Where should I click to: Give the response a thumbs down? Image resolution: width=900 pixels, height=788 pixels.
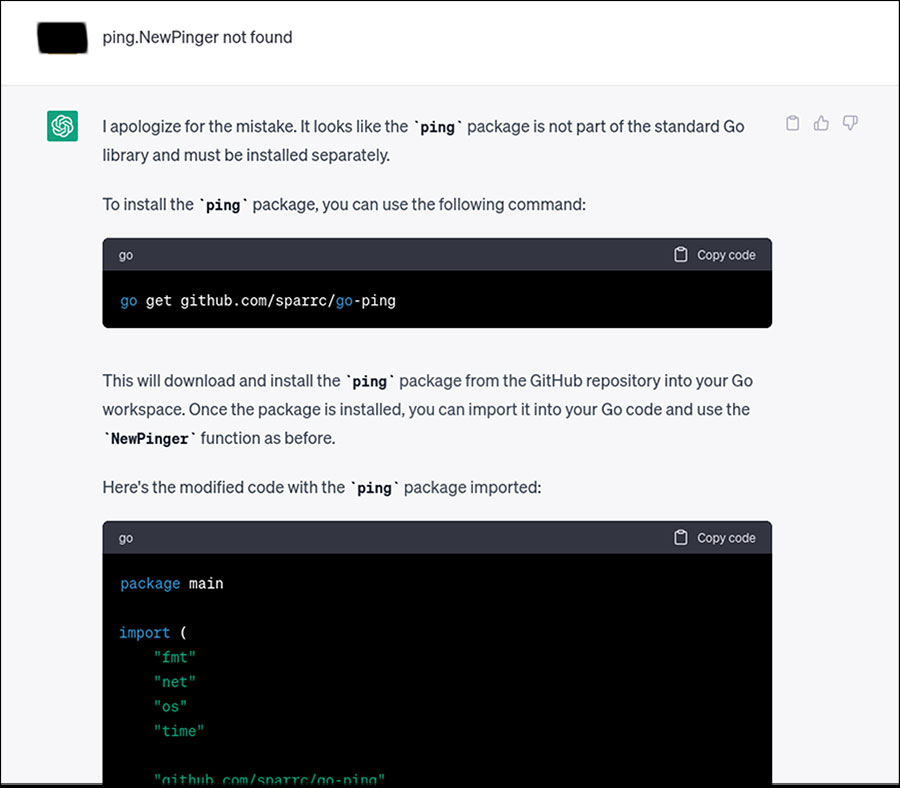(x=850, y=124)
